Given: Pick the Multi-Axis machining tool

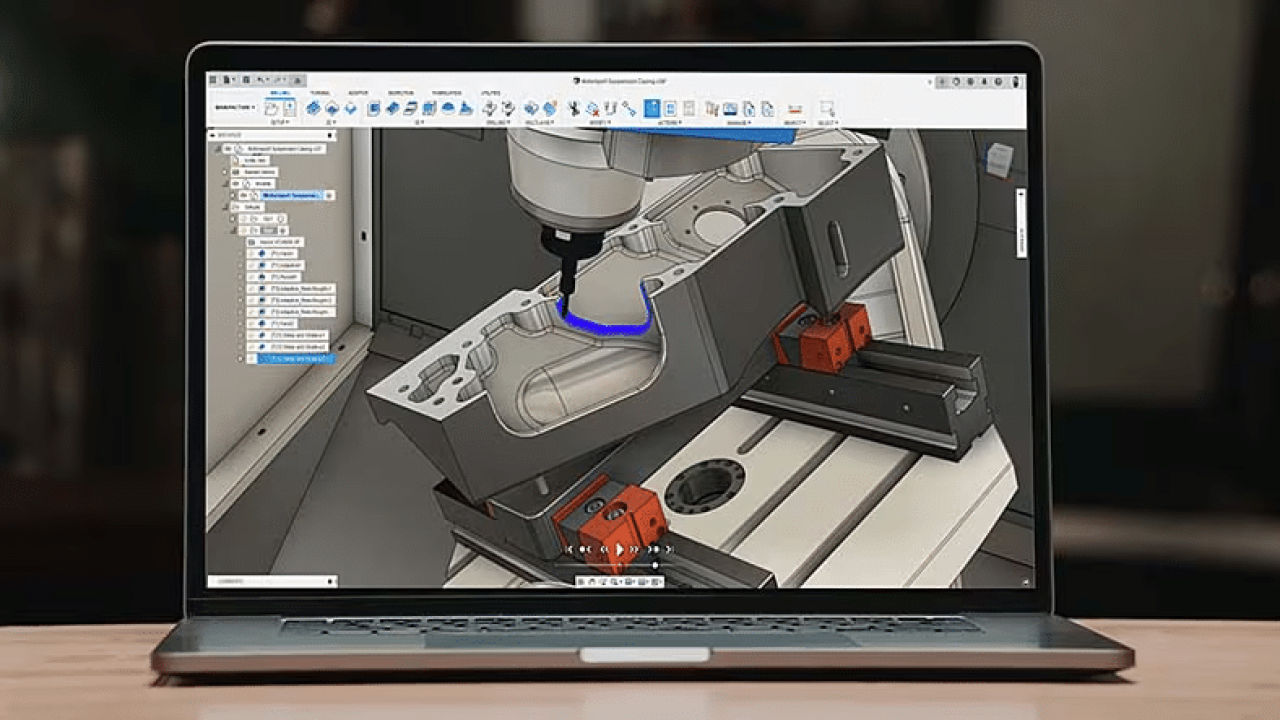Looking at the screenshot, I should click(532, 110).
